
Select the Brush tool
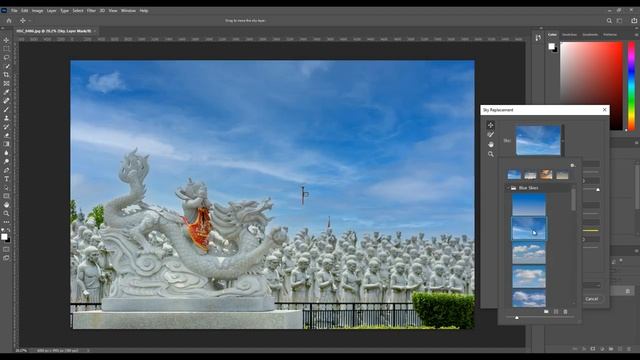(x=6, y=109)
